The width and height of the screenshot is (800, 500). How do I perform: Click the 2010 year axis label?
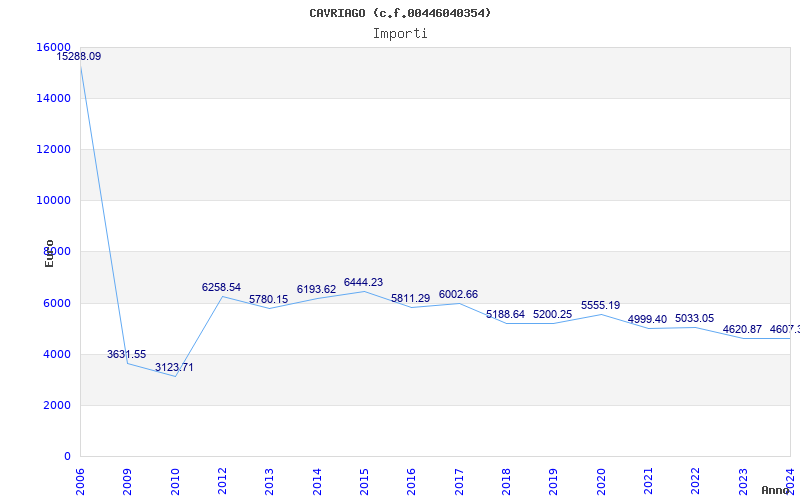174,482
